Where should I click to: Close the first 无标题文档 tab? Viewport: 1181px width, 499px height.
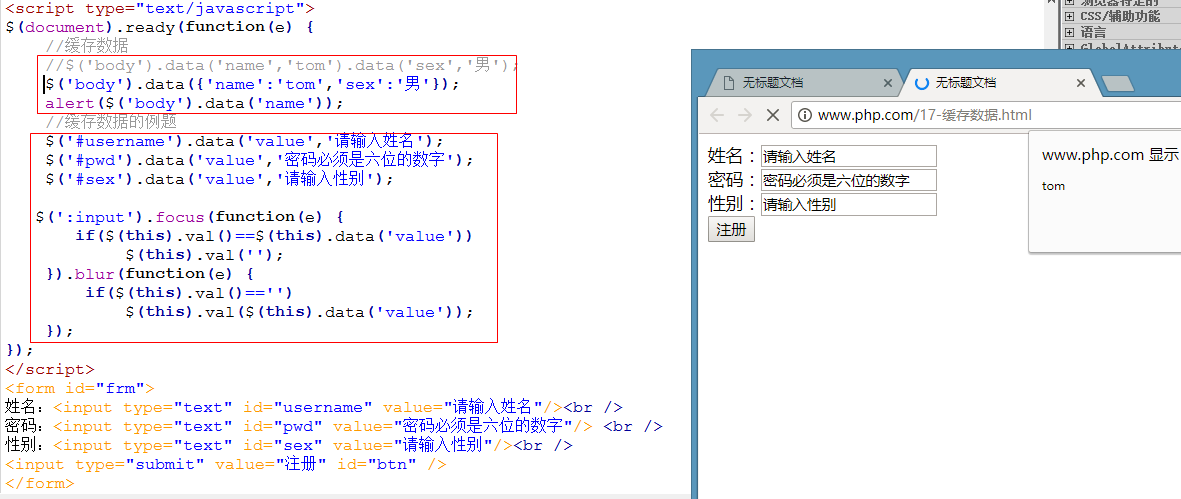[x=888, y=83]
